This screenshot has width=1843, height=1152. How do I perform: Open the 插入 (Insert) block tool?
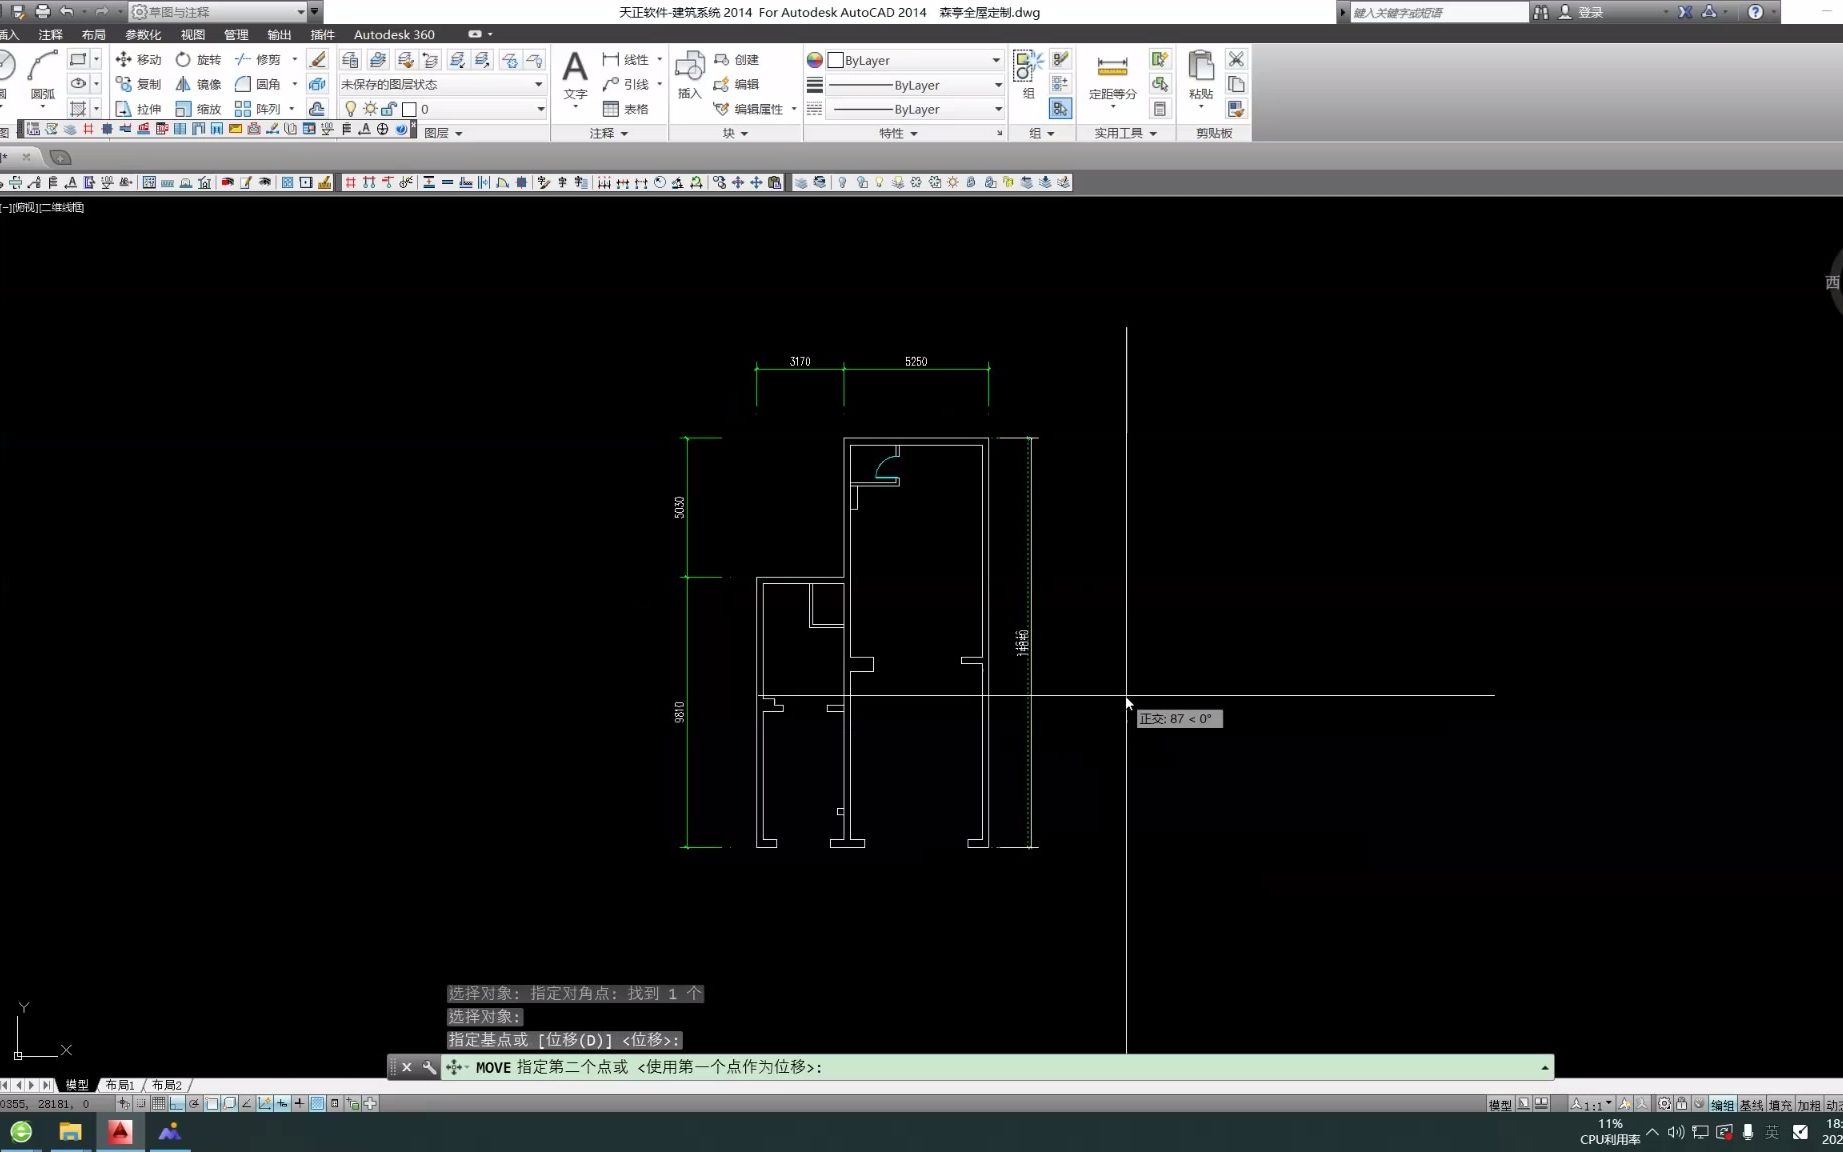click(x=690, y=76)
